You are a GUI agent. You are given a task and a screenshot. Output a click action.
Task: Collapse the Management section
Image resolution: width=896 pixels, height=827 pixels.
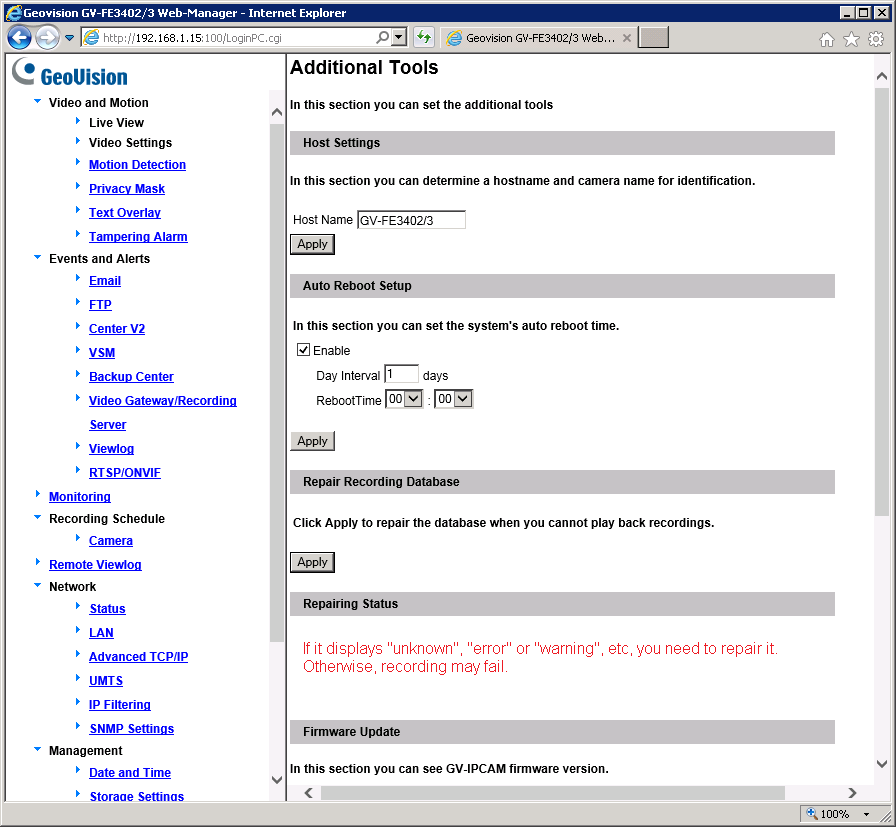tap(38, 750)
